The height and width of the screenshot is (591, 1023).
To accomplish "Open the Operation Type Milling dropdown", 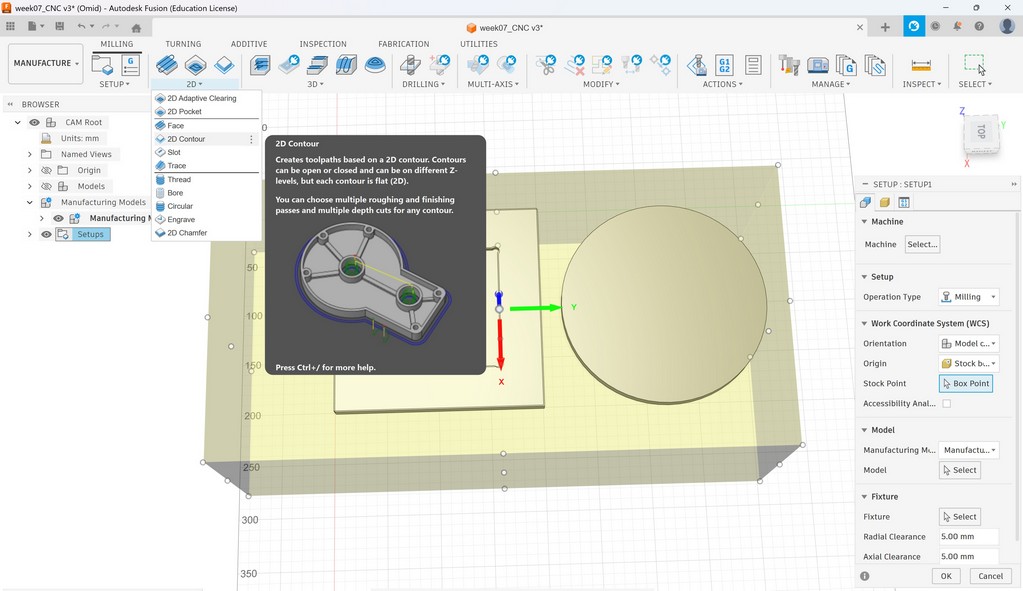I will [969, 297].
